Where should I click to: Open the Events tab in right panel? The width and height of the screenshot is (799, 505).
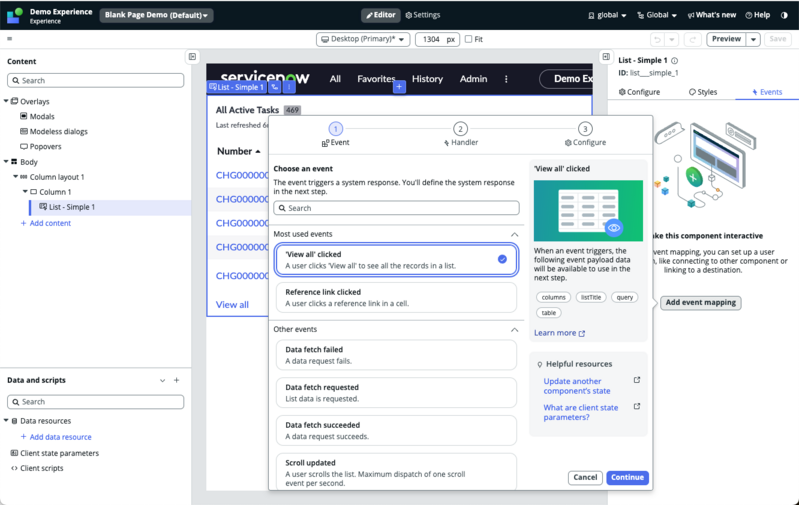(767, 92)
